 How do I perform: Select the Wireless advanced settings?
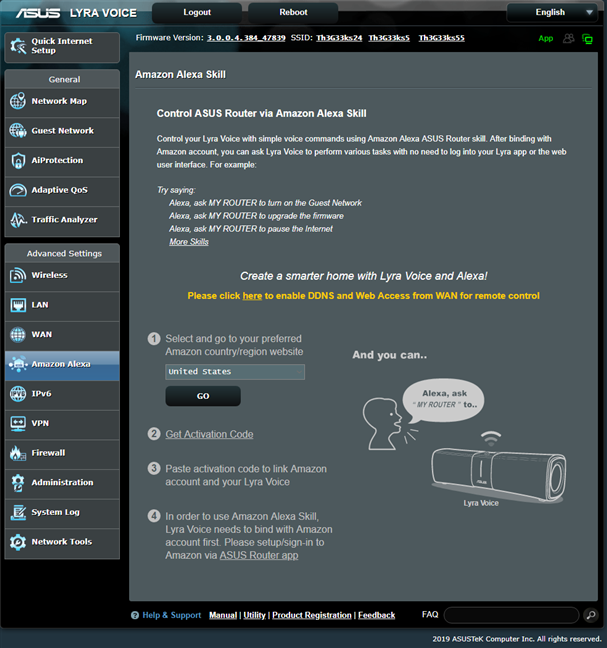point(62,276)
